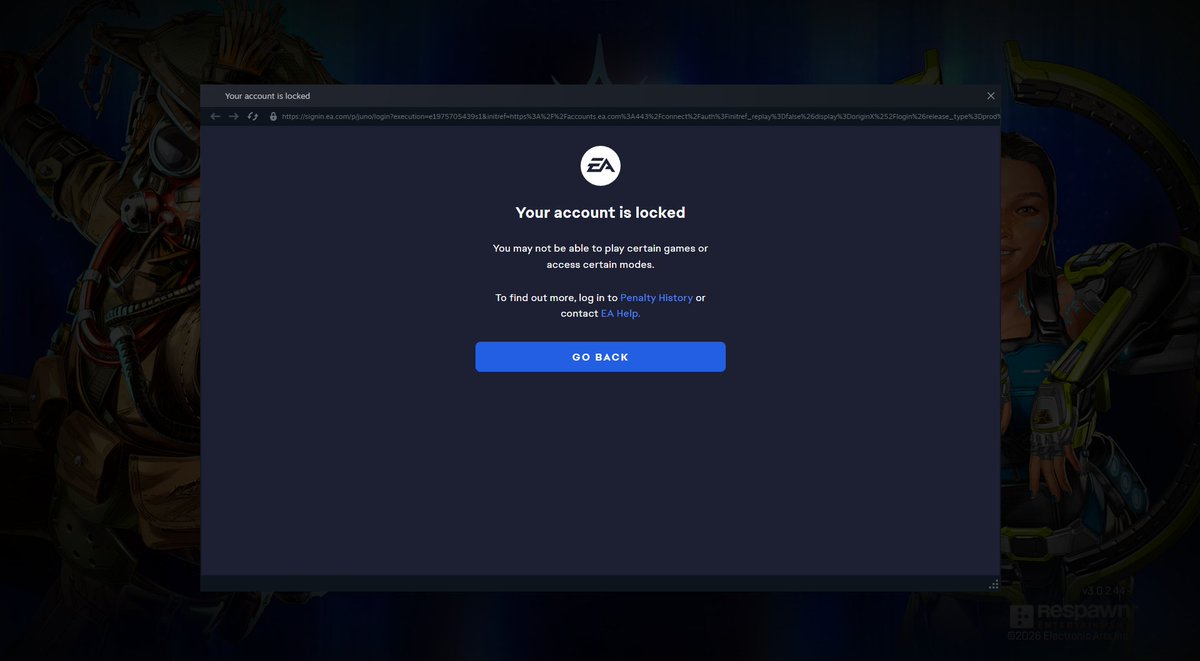
Task: Click the window resize grip
Action: (993, 584)
